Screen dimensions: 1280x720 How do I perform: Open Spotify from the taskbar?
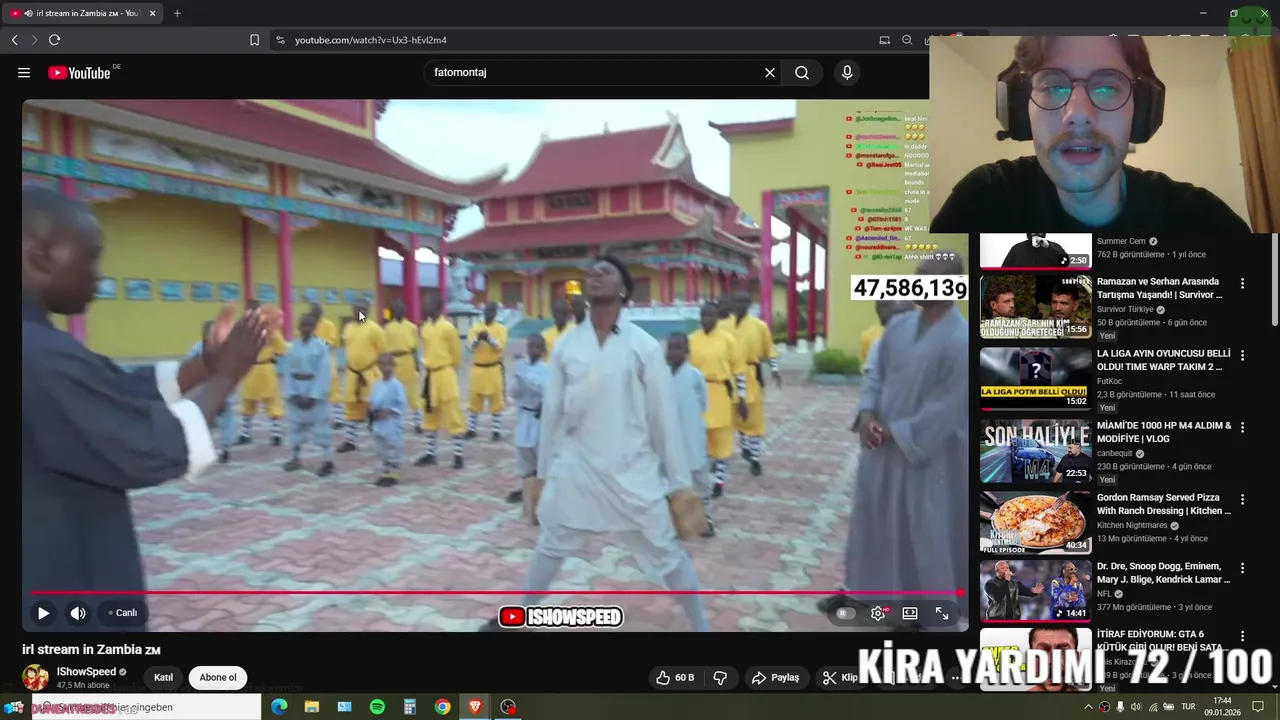[x=377, y=707]
